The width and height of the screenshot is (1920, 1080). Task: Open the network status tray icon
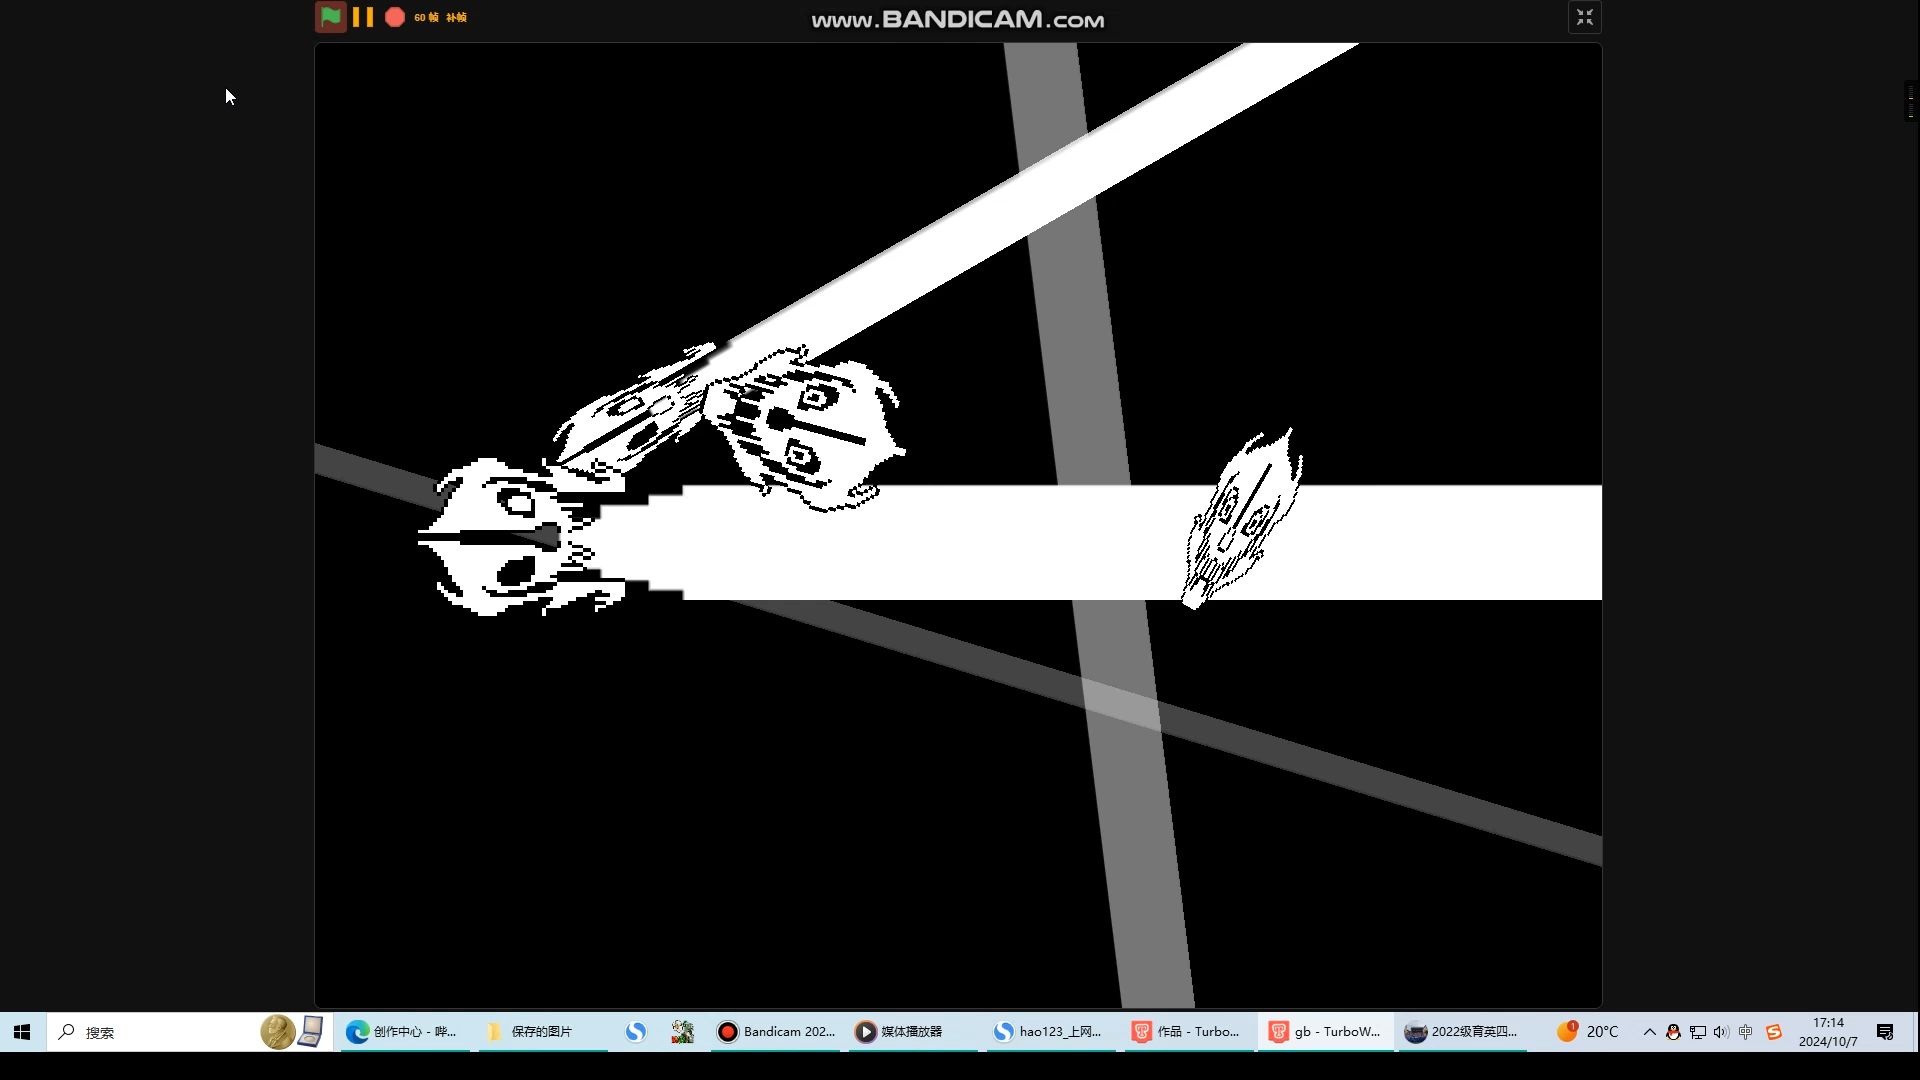(x=1698, y=1032)
